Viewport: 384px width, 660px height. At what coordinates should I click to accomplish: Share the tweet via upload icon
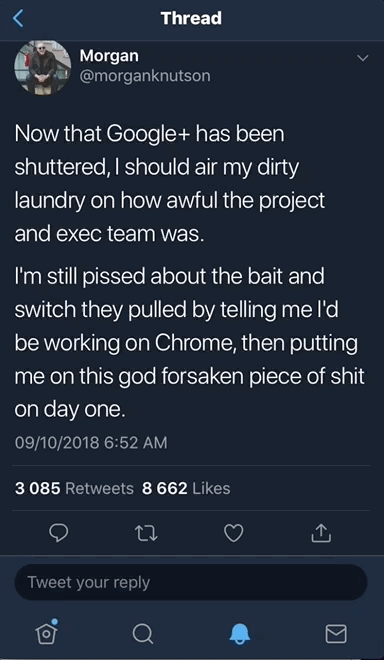[x=321, y=533]
